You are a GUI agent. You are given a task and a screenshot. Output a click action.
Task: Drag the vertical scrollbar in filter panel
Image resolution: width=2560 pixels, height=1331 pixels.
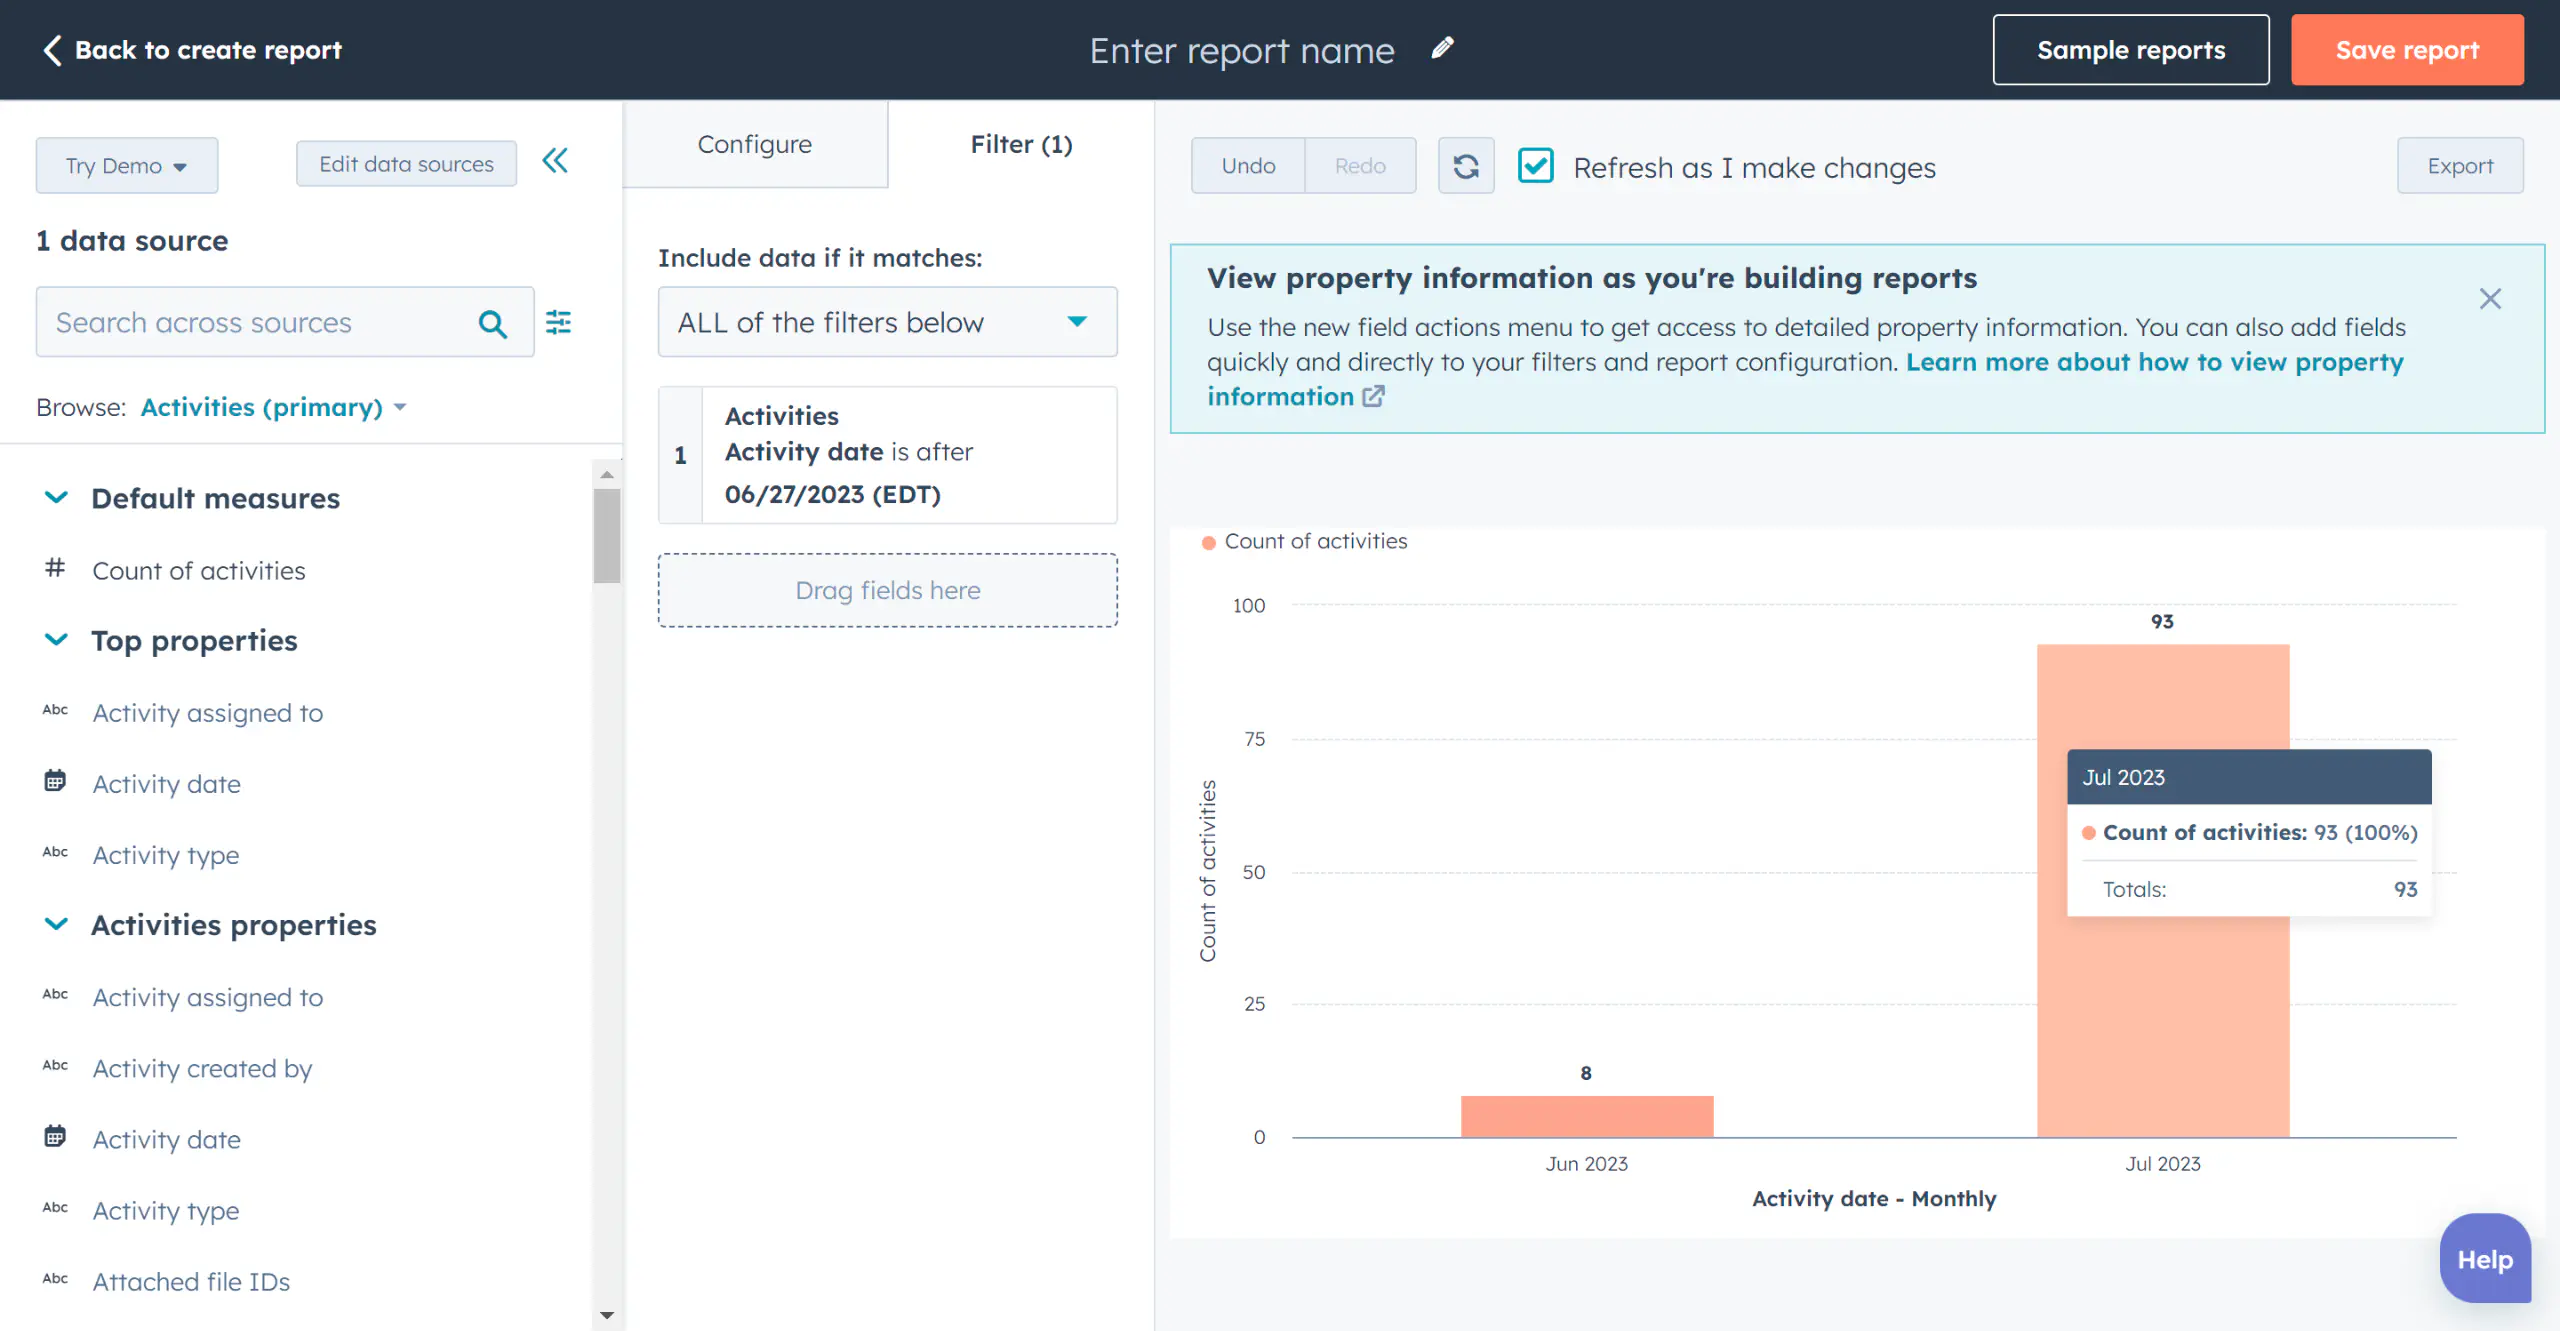pyautogui.click(x=604, y=525)
